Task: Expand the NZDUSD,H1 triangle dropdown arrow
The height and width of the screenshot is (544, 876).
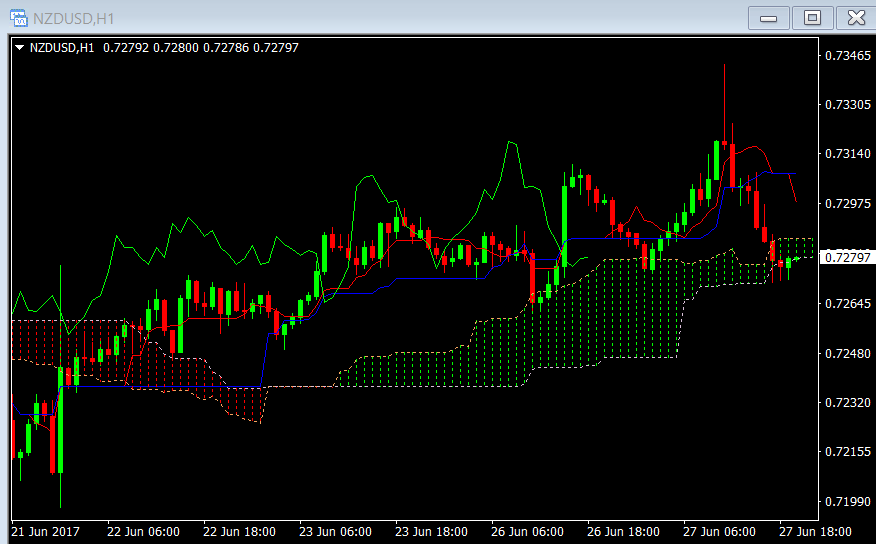Action: point(19,47)
